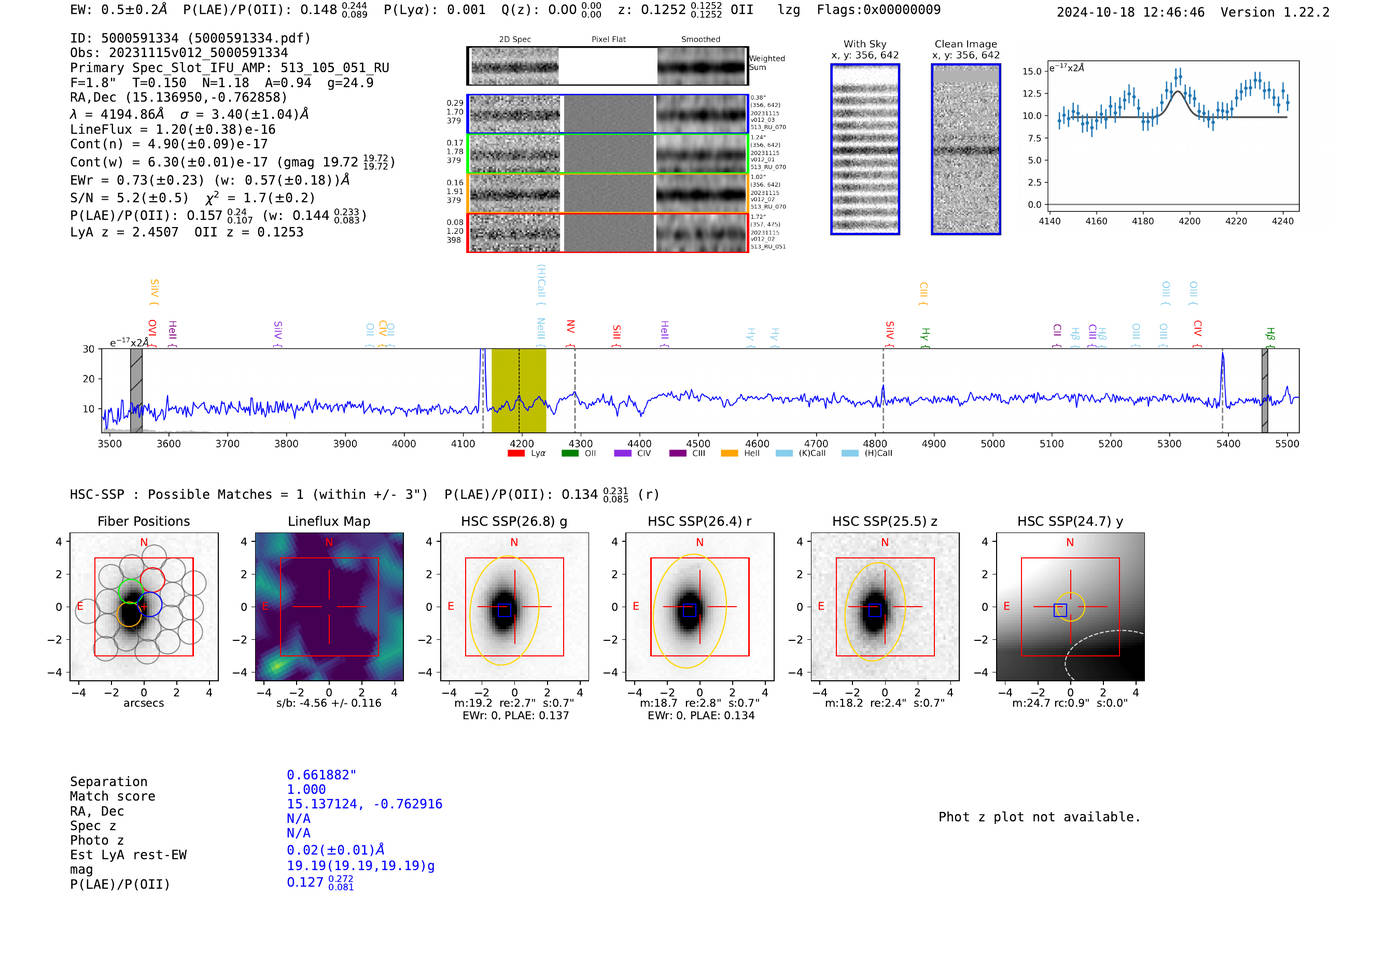Select the HSC SSP(26.4) r cutout image
This screenshot has height=953, width=1400.
(x=699, y=607)
